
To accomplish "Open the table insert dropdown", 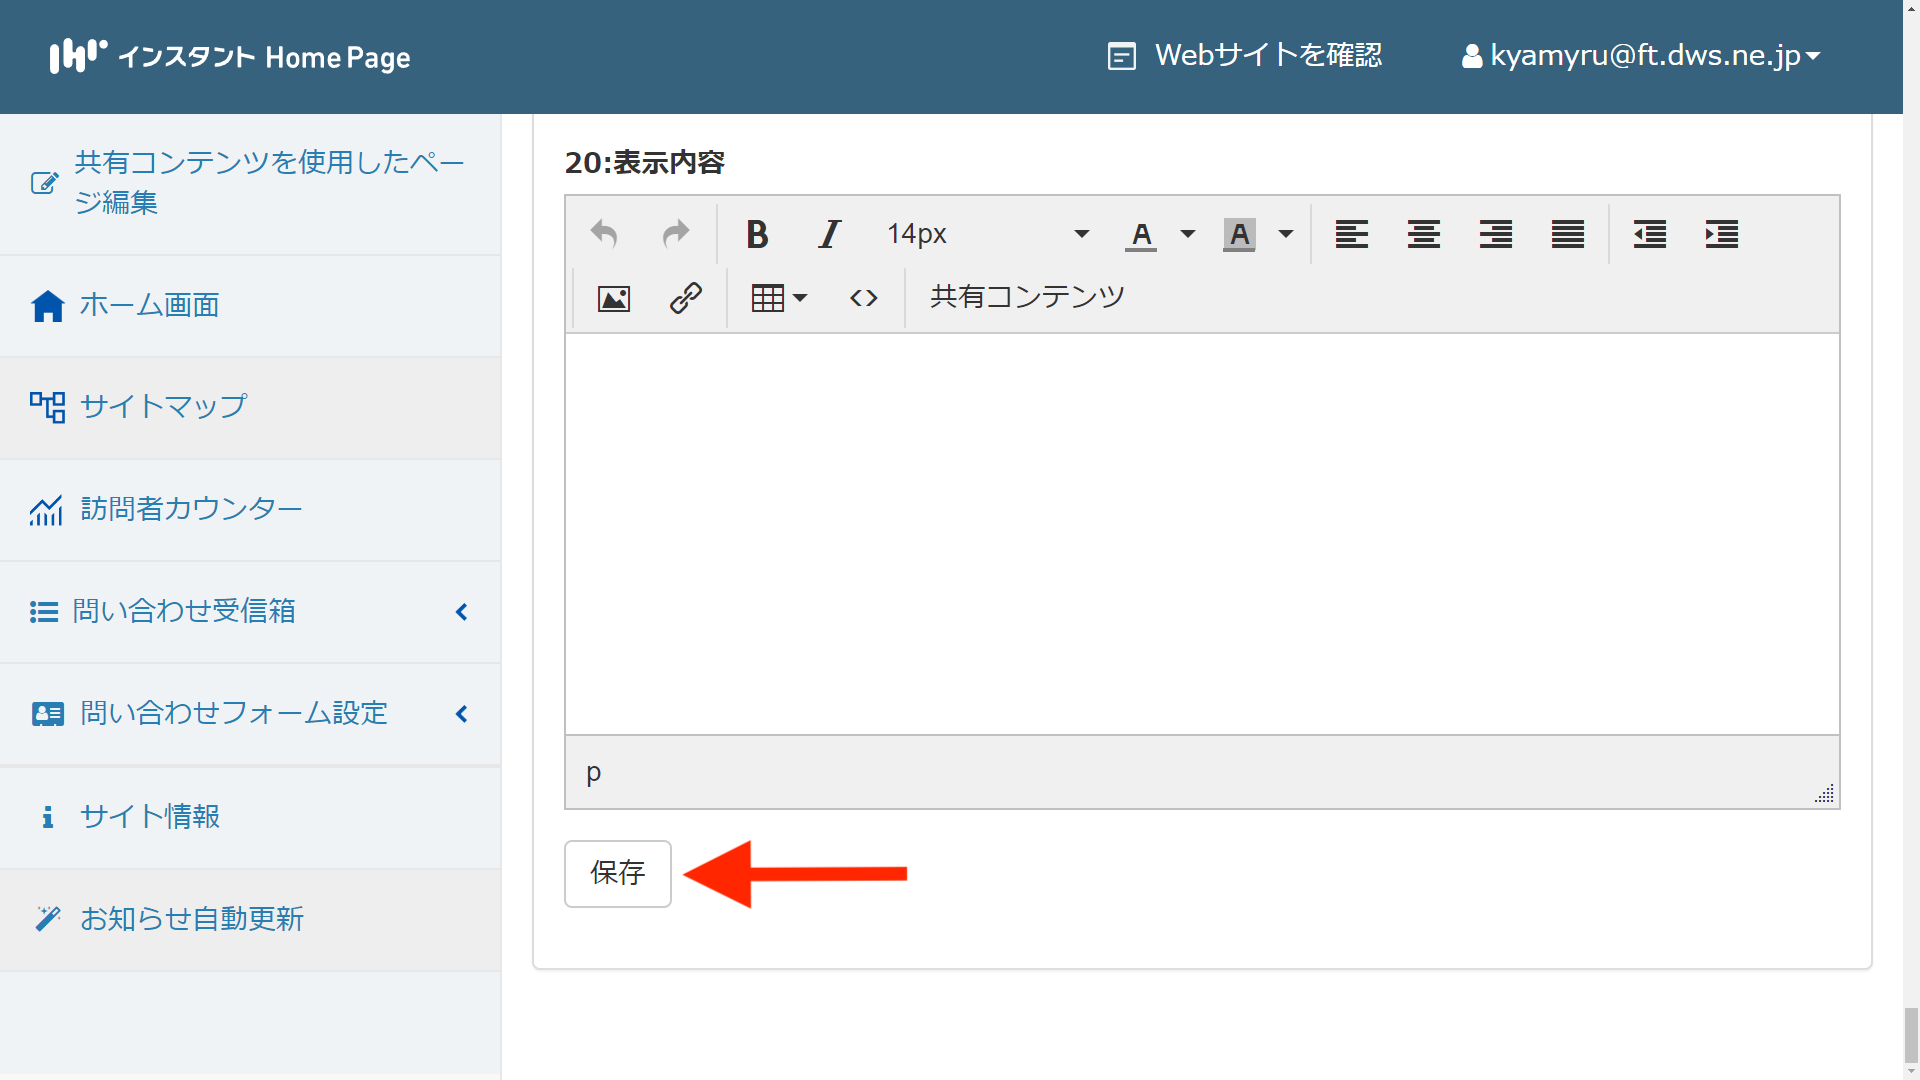I will click(779, 298).
